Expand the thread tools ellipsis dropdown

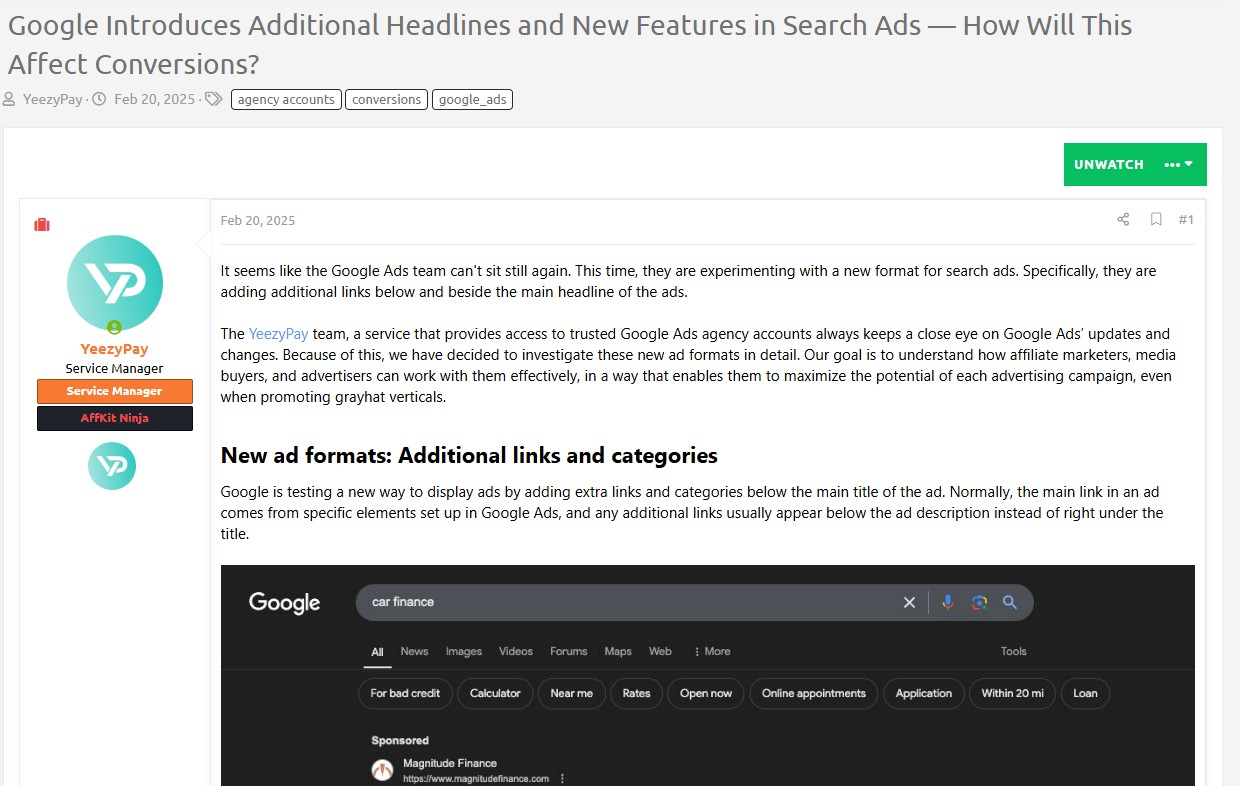point(1180,164)
